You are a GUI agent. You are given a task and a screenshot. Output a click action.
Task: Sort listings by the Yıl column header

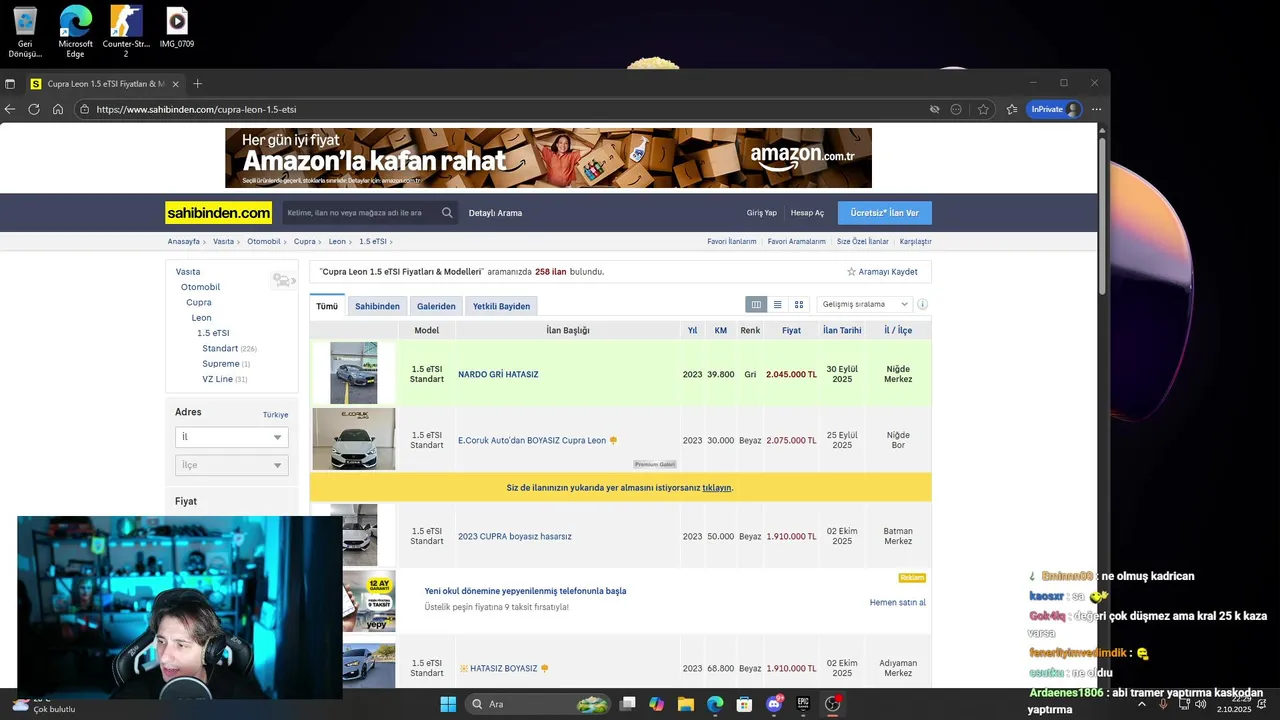pyautogui.click(x=692, y=330)
